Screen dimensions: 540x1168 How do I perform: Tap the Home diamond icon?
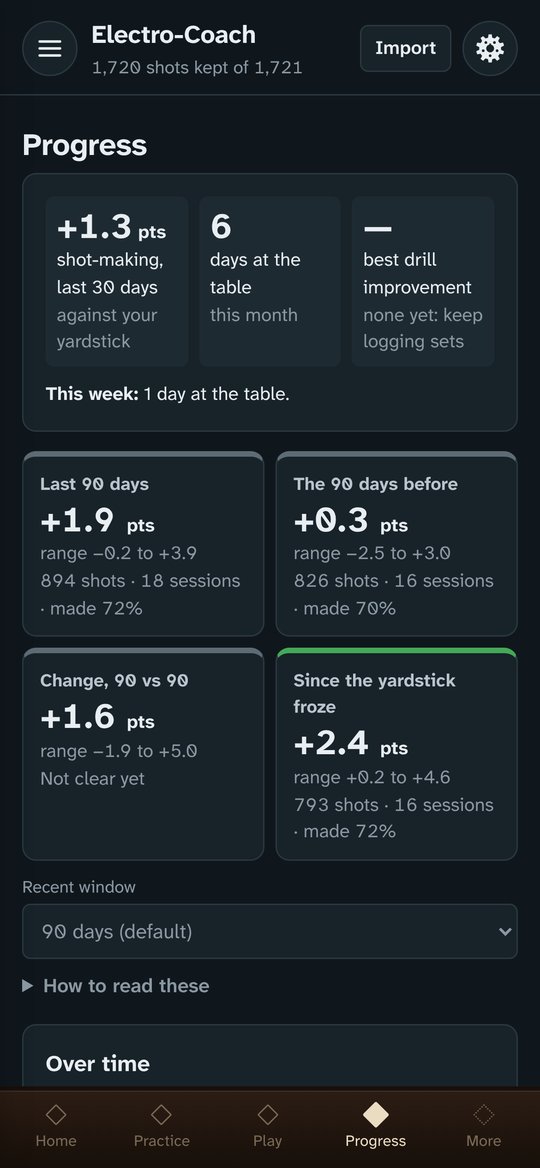56,1114
